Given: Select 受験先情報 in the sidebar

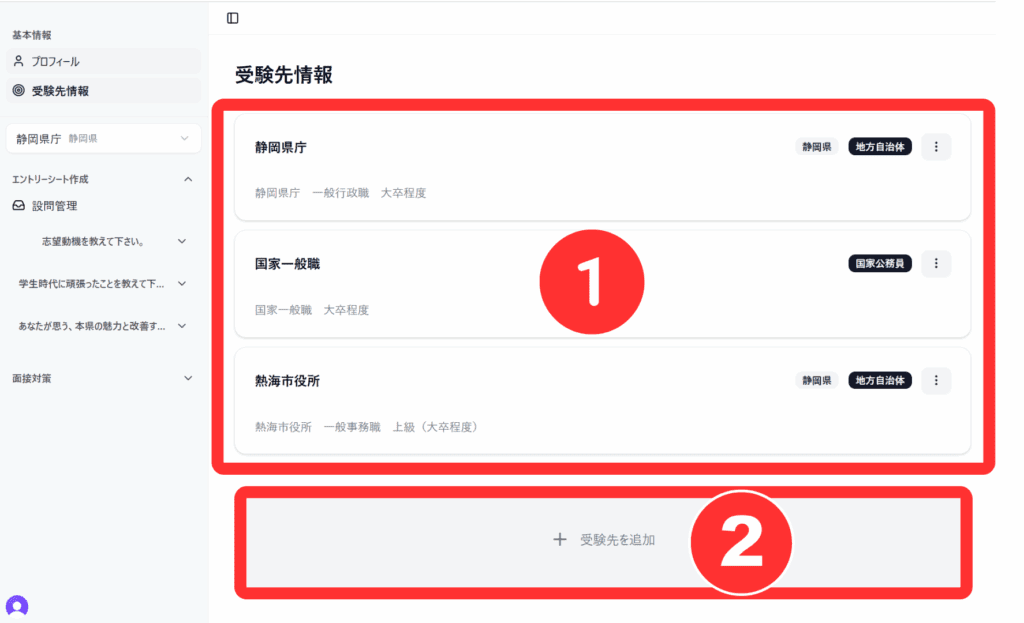Looking at the screenshot, I should (60, 91).
